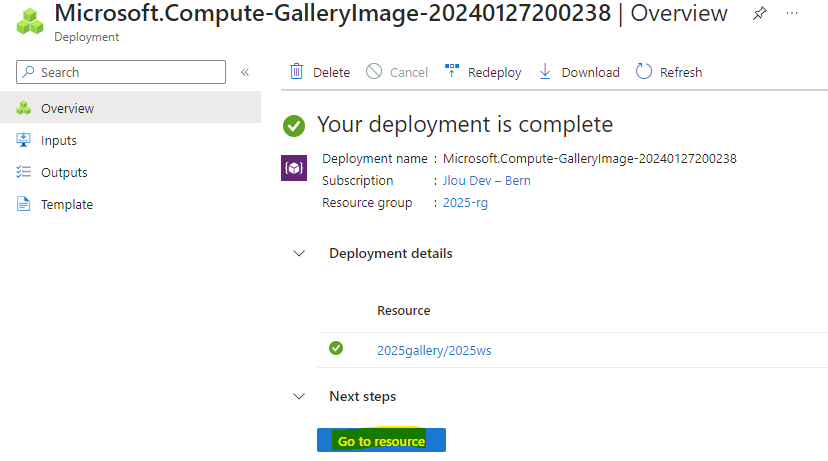
Task: Click the Refresh label in the toolbar
Action: tap(681, 72)
